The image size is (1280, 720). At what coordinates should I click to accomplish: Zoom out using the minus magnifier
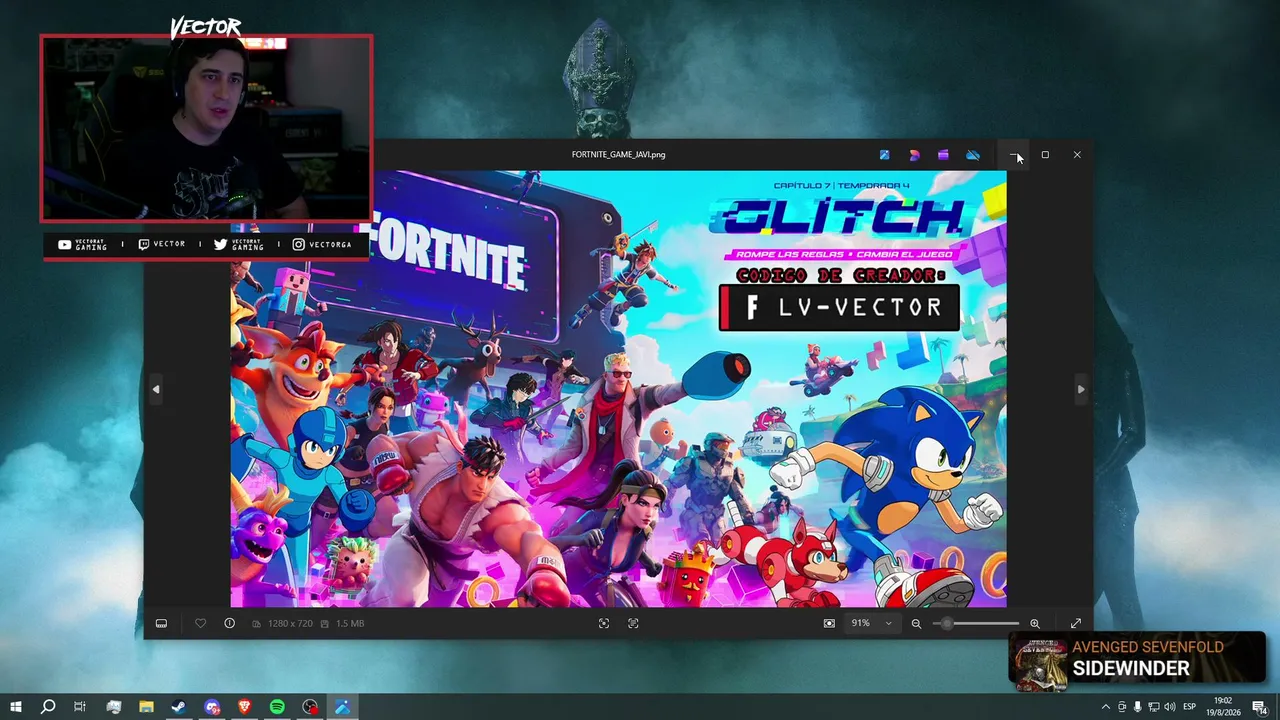coord(916,623)
